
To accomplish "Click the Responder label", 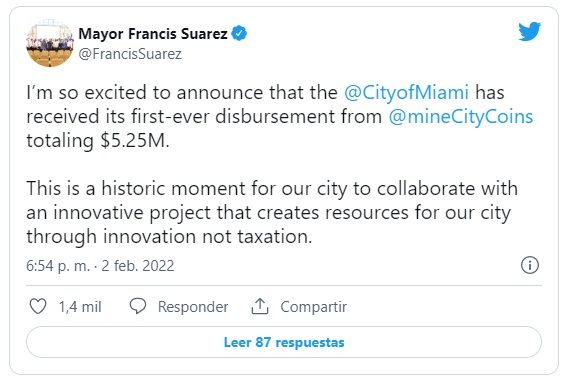I will pyautogui.click(x=193, y=307).
